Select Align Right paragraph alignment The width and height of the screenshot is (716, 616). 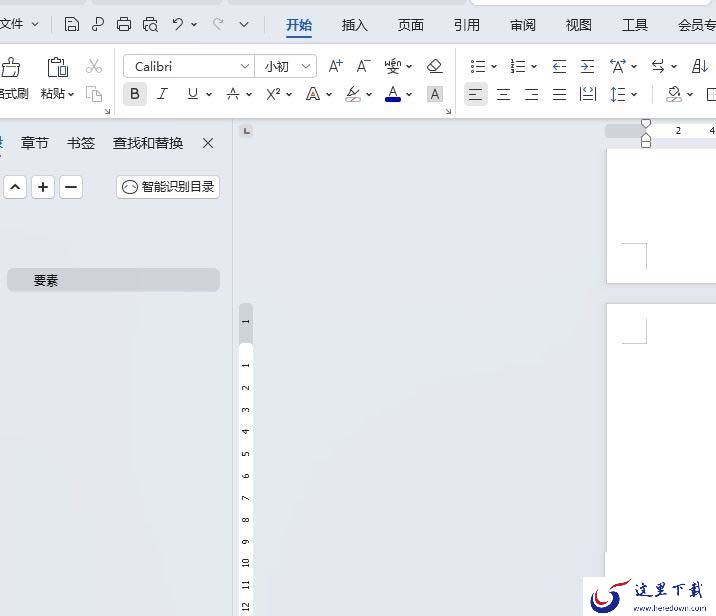532,95
